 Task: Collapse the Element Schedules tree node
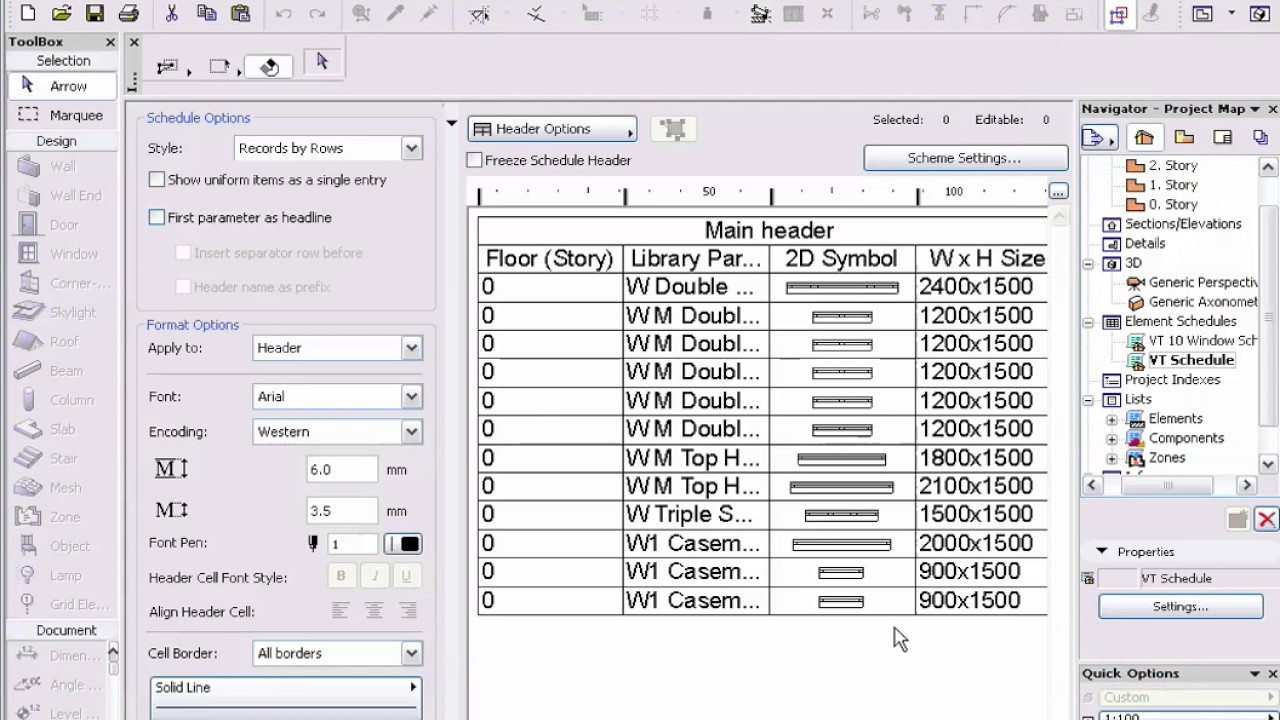click(x=1089, y=322)
